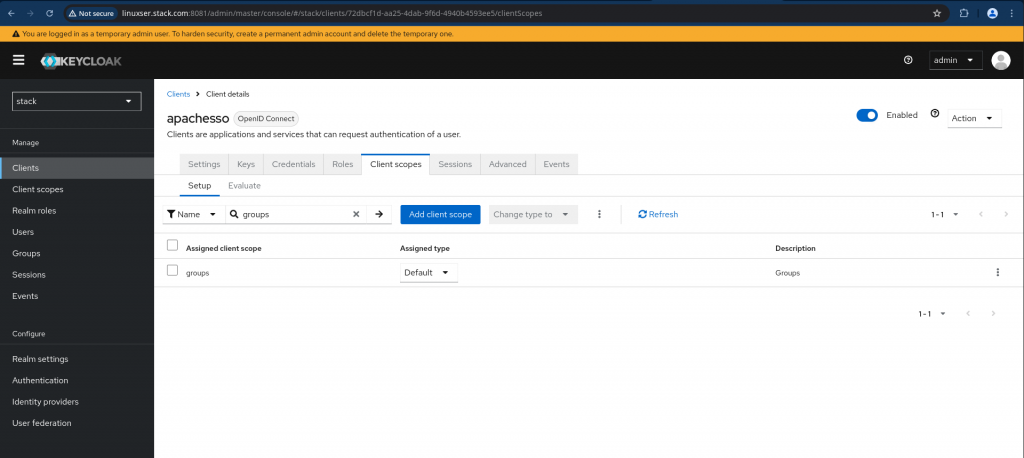Open browser profile icon
1024x458 pixels.
point(992,13)
